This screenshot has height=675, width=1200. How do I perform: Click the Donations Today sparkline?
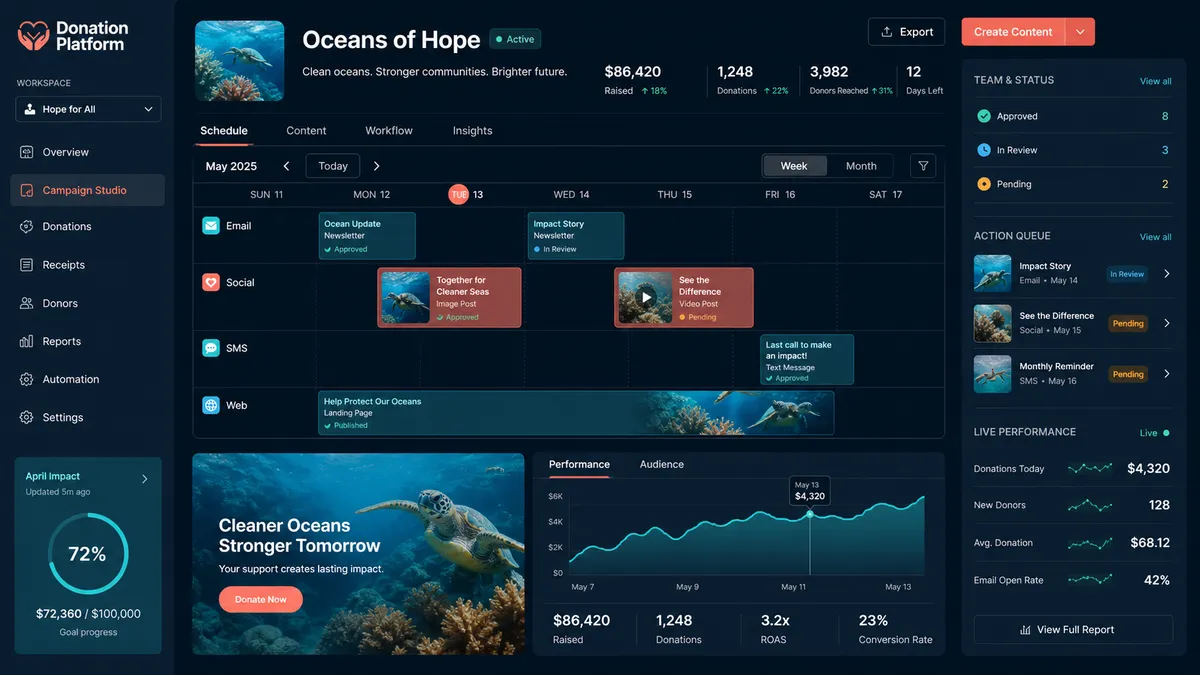[1090, 468]
